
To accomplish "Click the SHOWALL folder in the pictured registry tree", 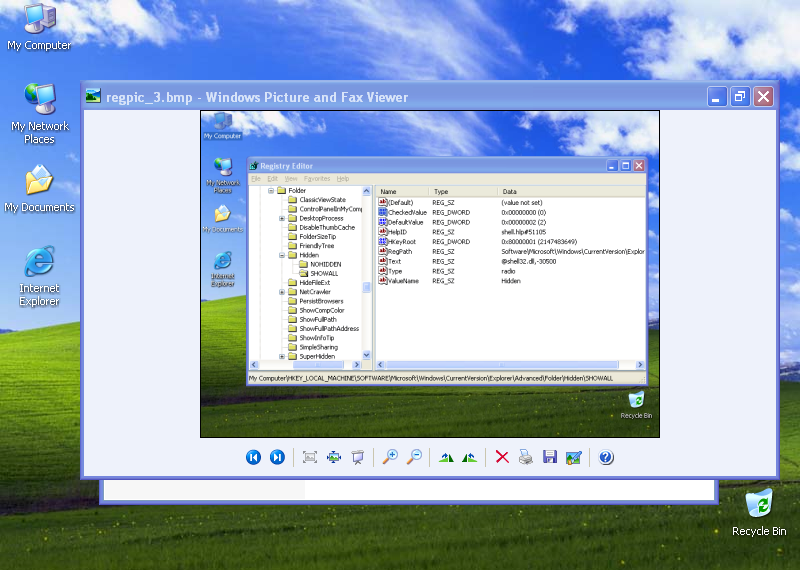I will [x=319, y=274].
